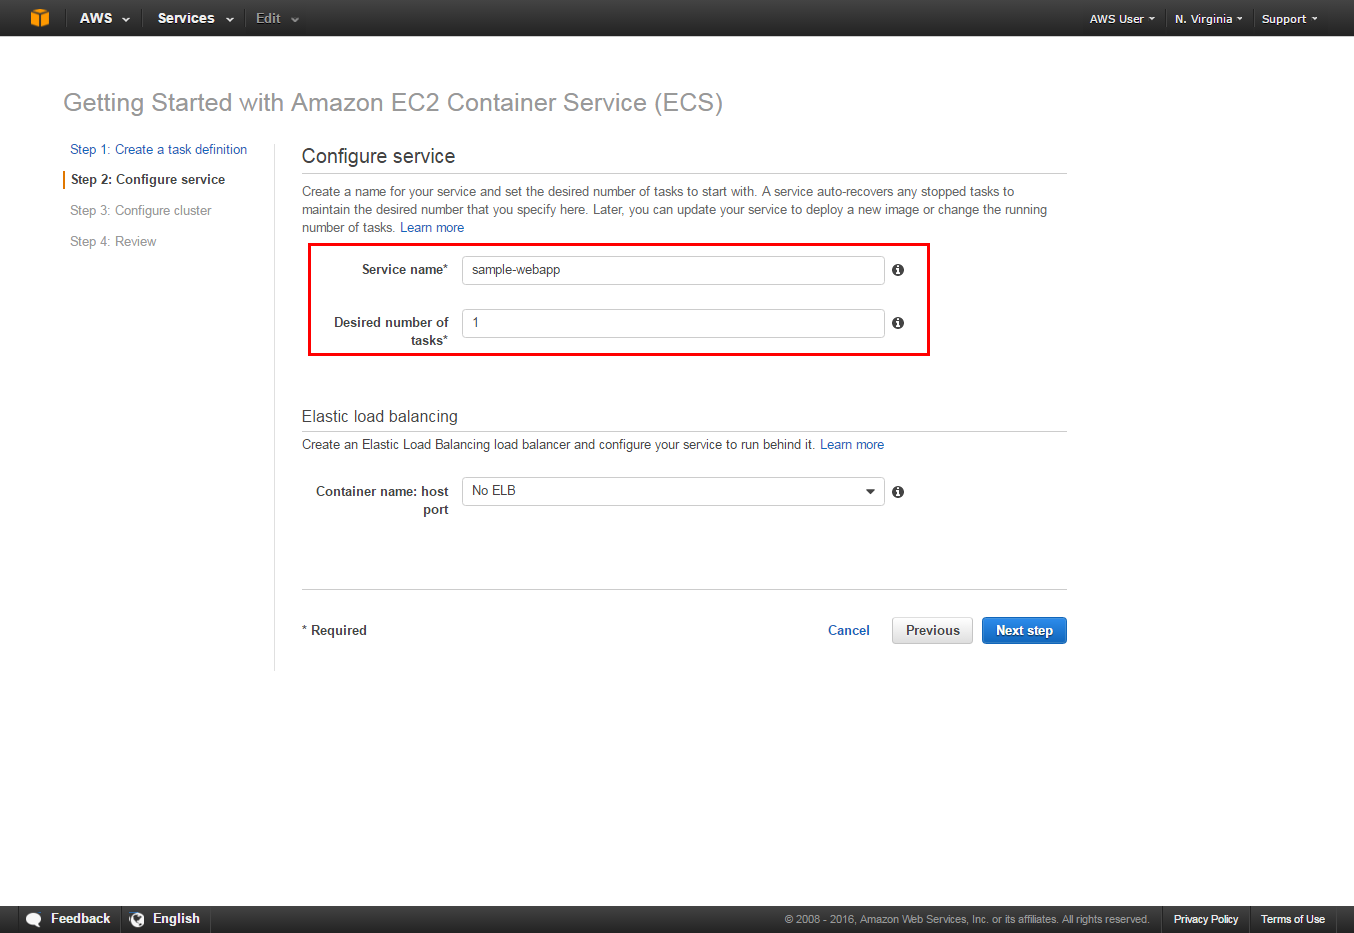This screenshot has width=1354, height=933.
Task: Open the Edit dropdown in the navbar
Action: (277, 18)
